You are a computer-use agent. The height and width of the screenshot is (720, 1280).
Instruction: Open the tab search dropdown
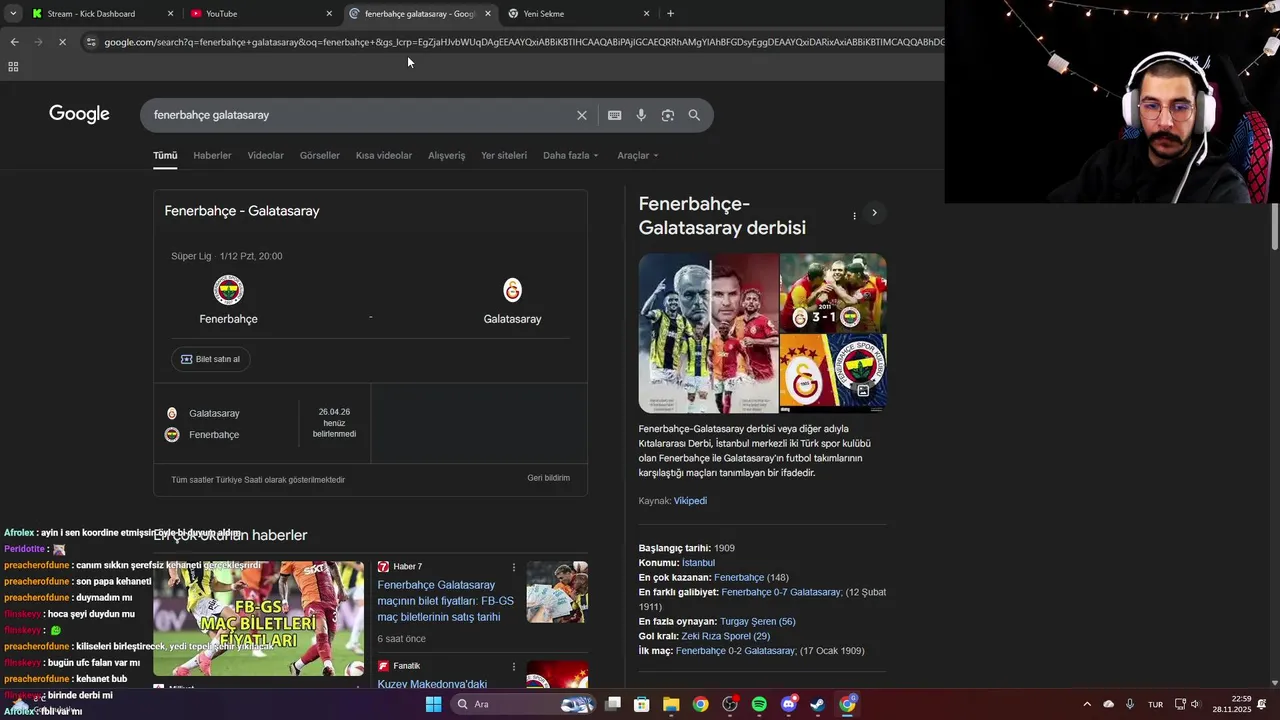tap(13, 14)
